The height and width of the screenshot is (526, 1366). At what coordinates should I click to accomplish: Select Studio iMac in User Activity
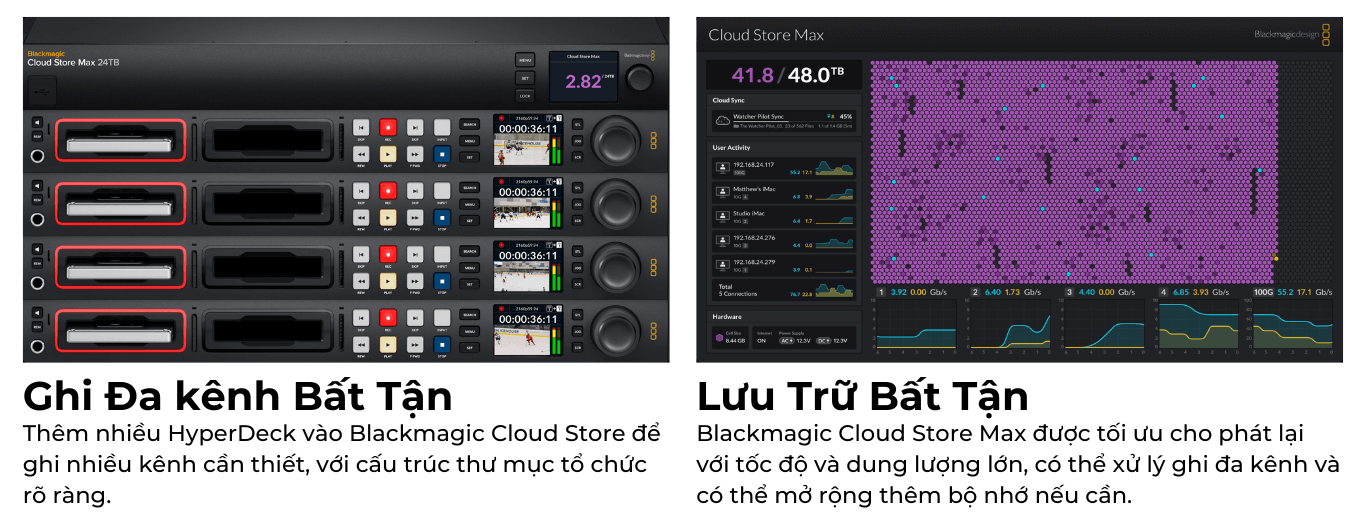coord(784,215)
